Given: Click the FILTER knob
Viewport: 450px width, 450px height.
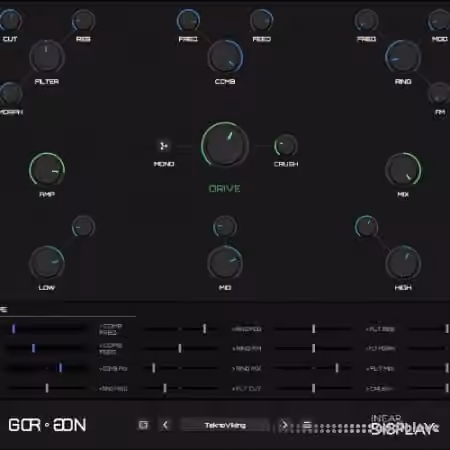Looking at the screenshot, I should tap(47, 57).
